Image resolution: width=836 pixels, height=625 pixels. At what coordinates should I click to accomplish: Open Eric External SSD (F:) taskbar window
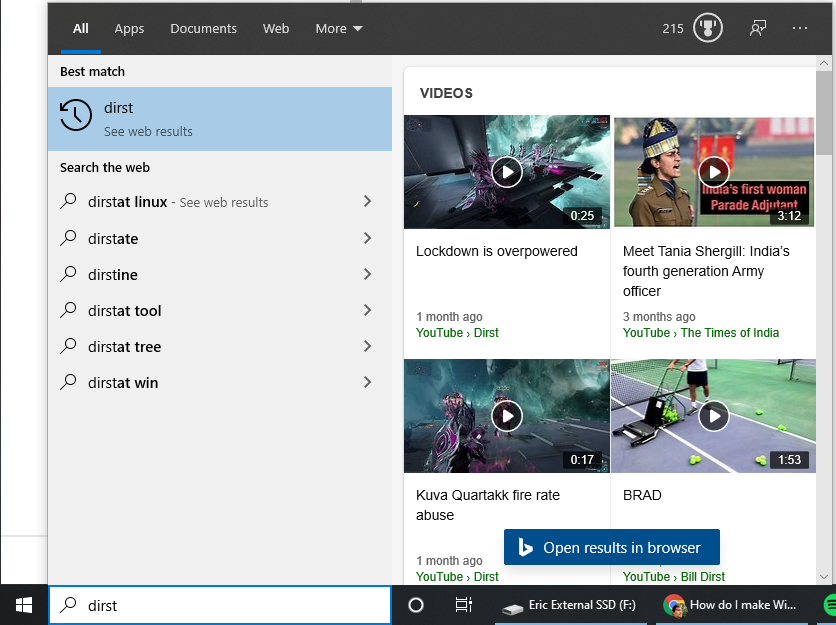pyautogui.click(x=571, y=605)
